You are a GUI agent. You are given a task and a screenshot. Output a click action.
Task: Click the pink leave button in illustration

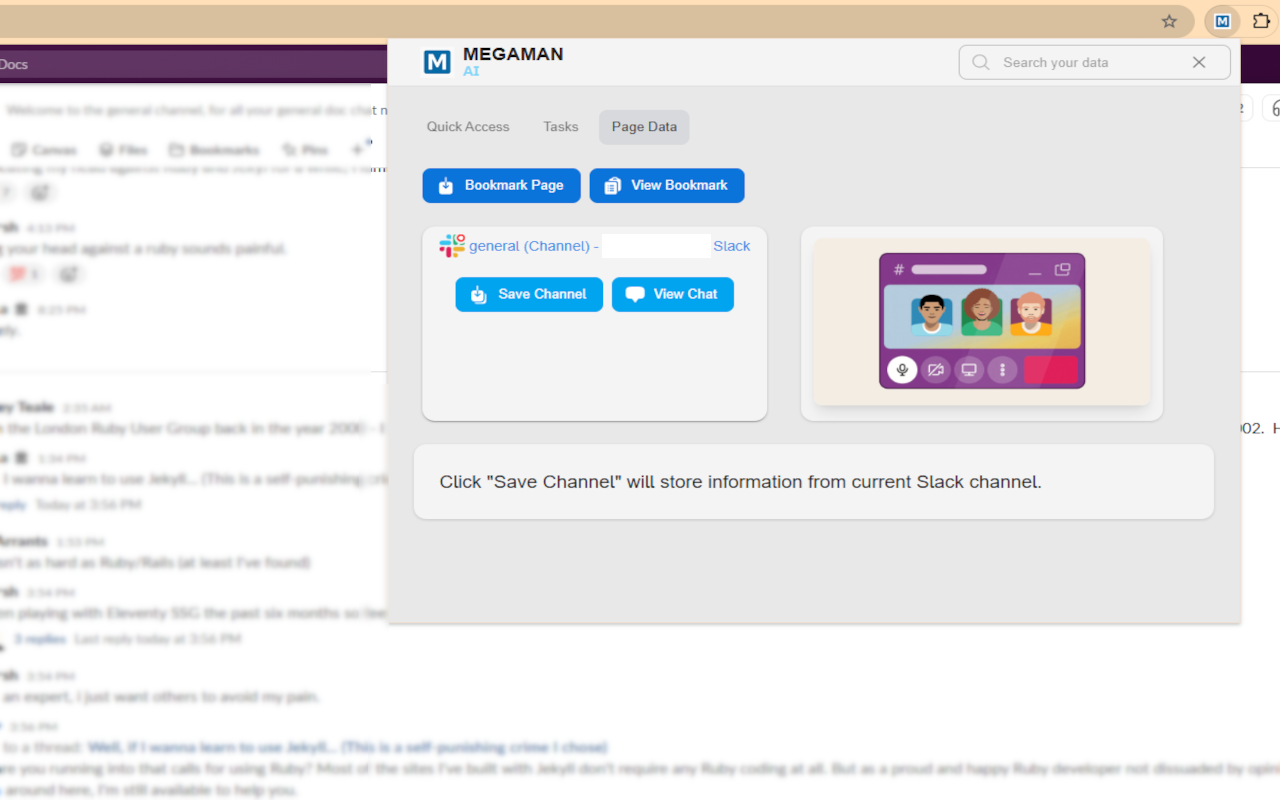pyautogui.click(x=1050, y=370)
